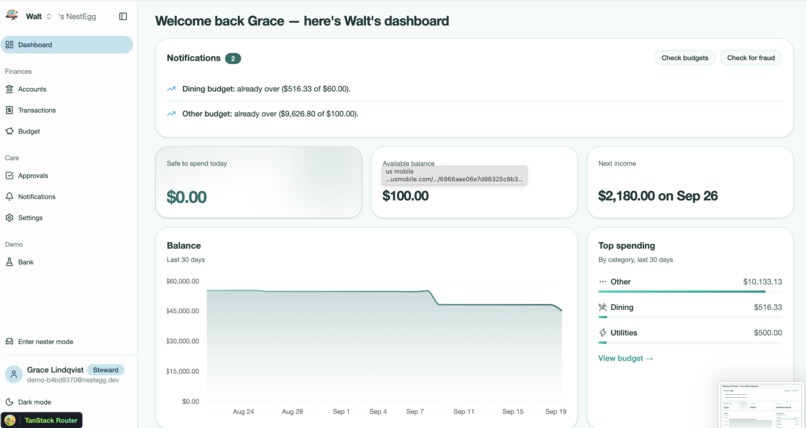
Task: Click the notifications count badge 2
Action: (x=233, y=59)
